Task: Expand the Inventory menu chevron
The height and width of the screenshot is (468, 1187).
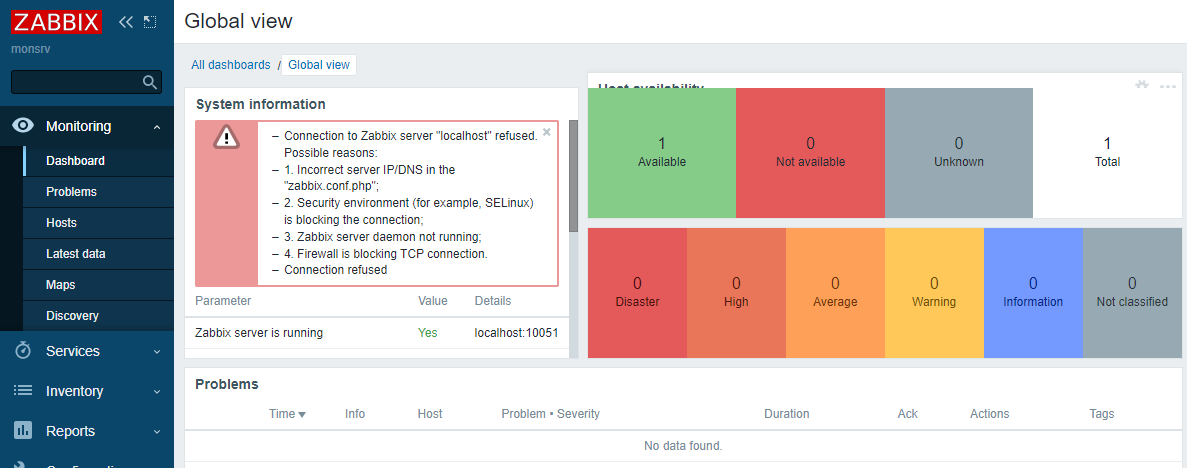Action: tap(157, 392)
